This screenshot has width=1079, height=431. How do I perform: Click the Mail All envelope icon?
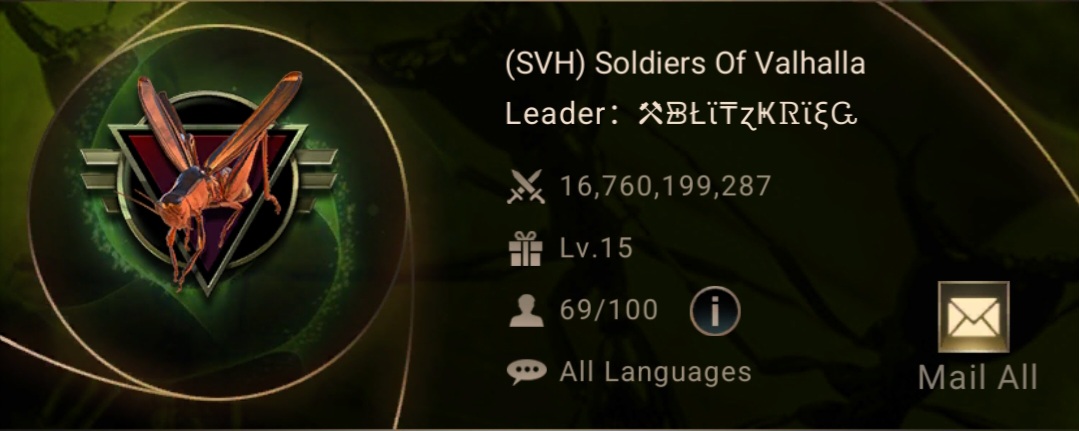point(973,317)
